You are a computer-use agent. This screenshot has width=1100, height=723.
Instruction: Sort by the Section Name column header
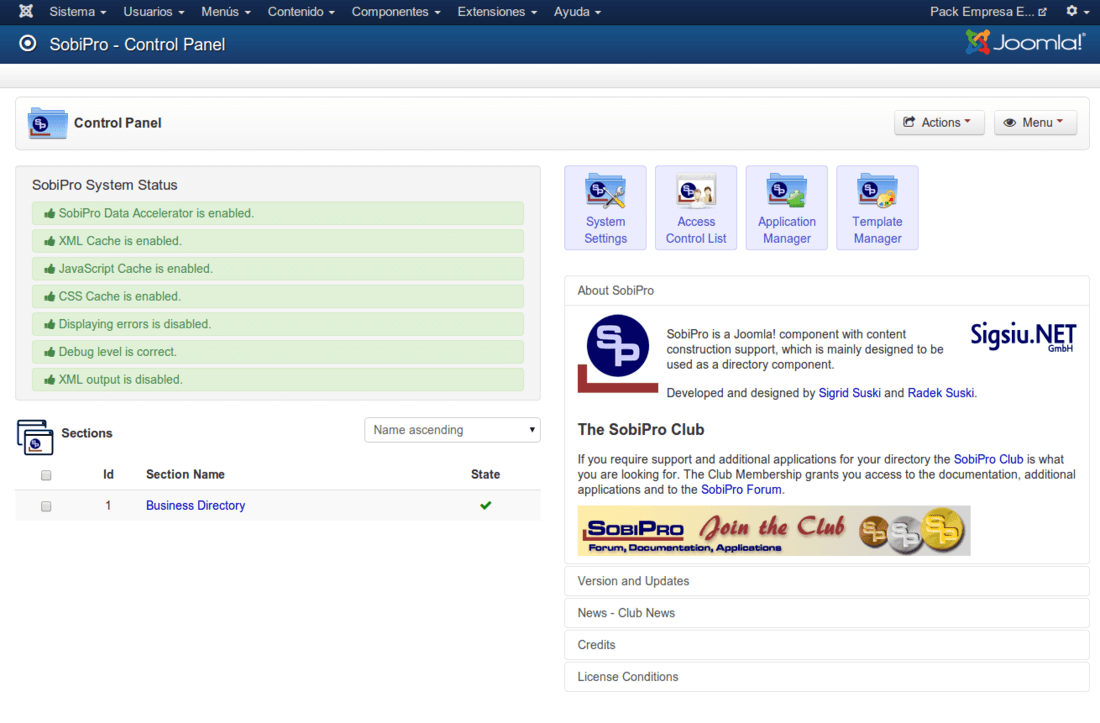pos(185,475)
